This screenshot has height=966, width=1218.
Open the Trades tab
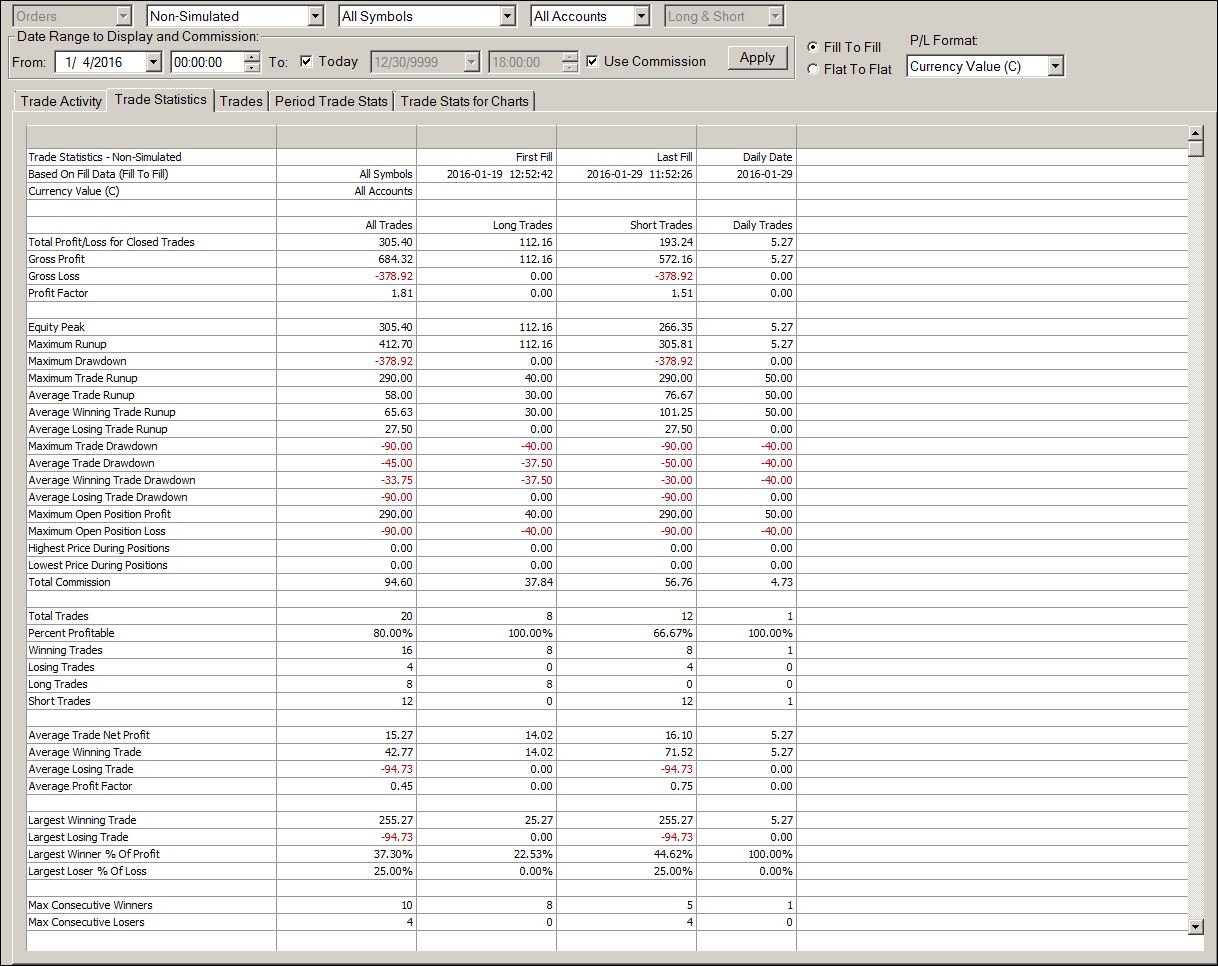tap(241, 101)
